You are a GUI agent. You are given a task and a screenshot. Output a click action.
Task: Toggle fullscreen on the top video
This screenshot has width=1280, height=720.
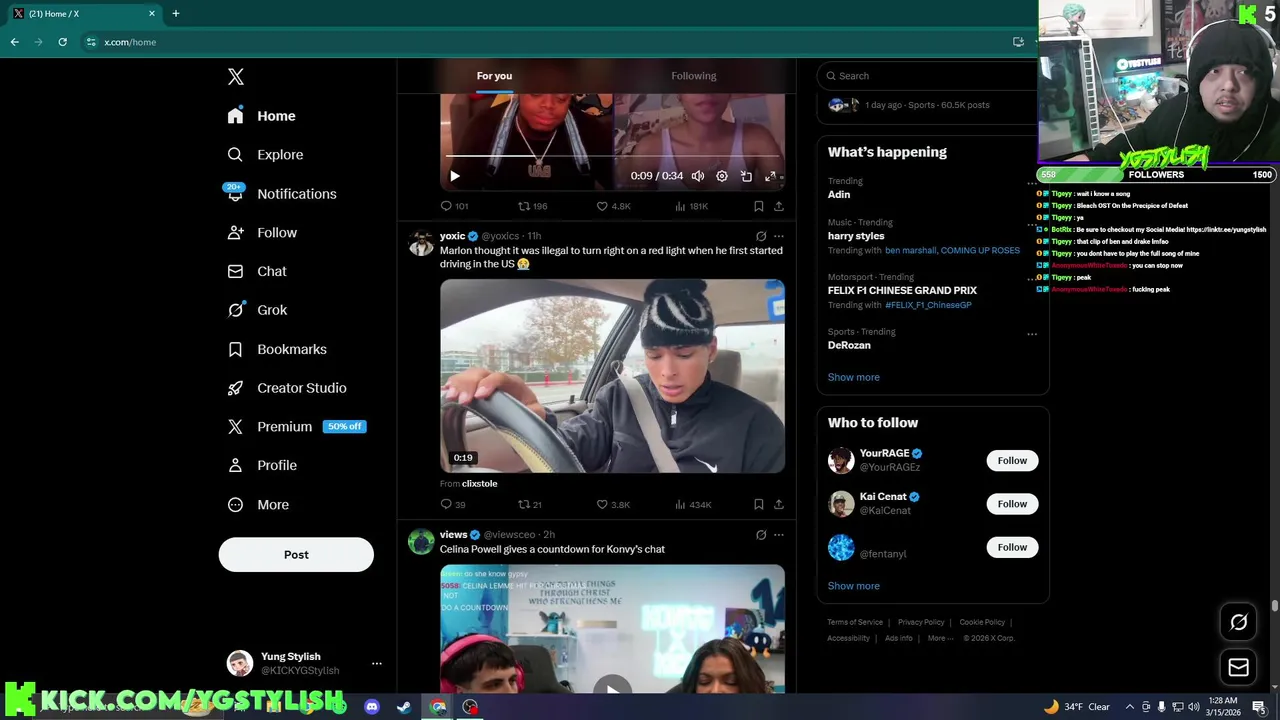tap(770, 176)
